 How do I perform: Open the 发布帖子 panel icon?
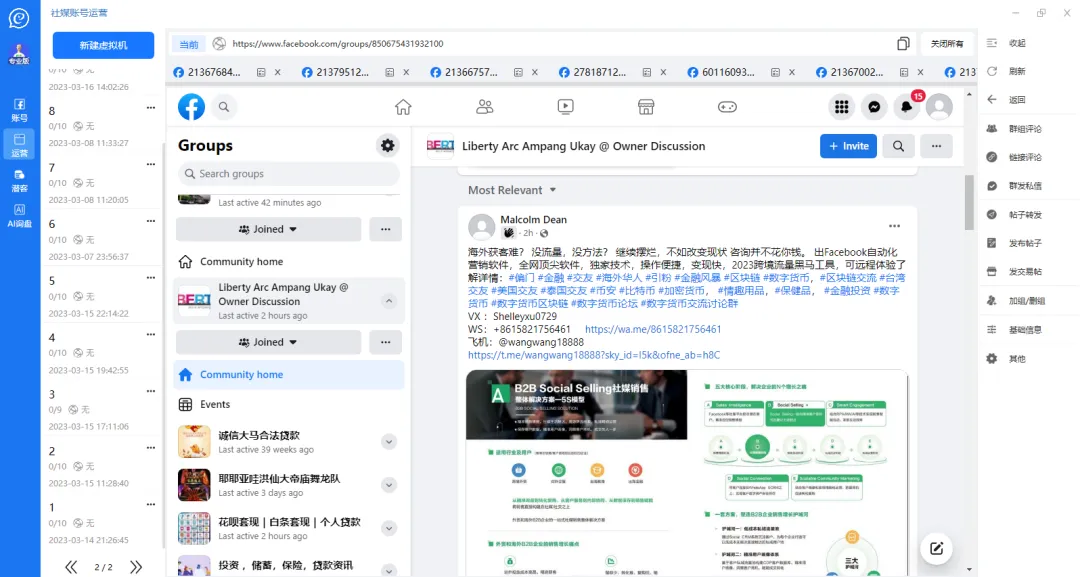pos(992,242)
